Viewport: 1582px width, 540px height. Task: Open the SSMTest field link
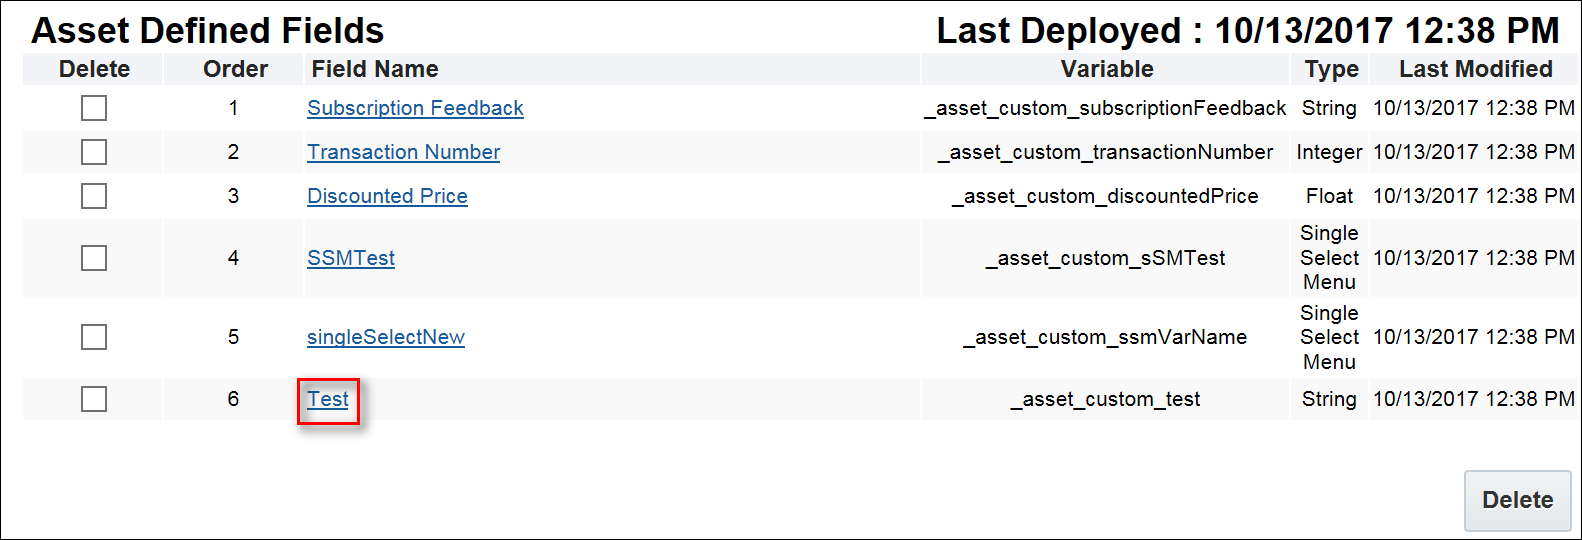[351, 258]
